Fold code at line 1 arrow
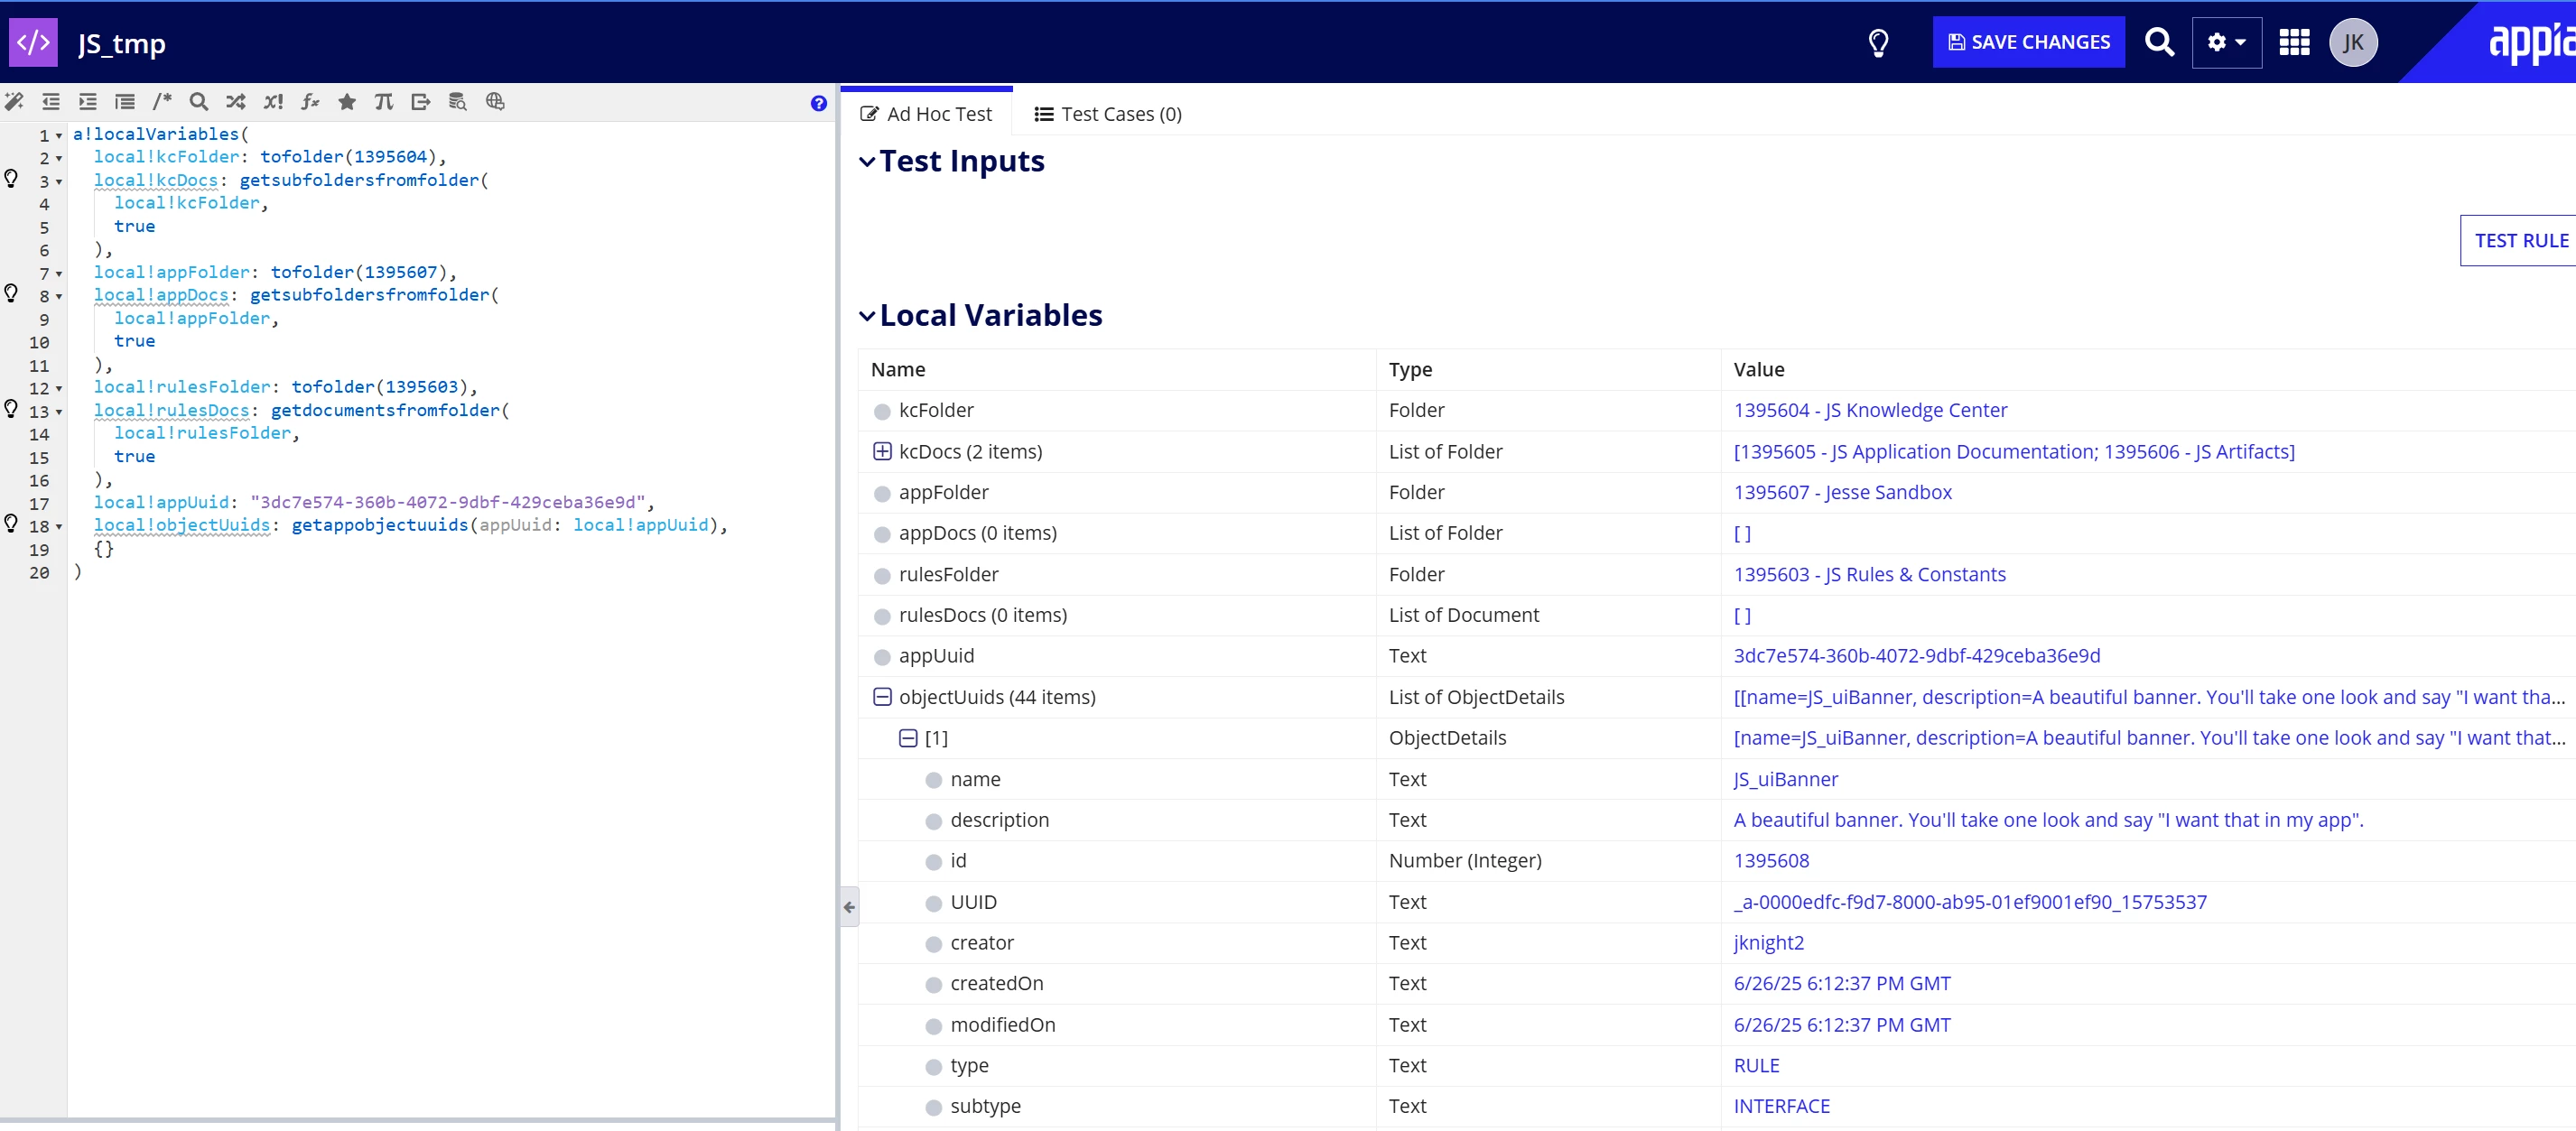 [x=59, y=135]
